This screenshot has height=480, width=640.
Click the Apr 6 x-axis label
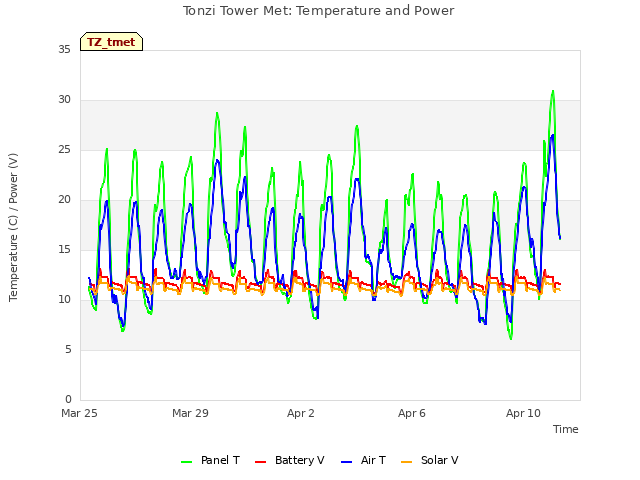coord(412,413)
